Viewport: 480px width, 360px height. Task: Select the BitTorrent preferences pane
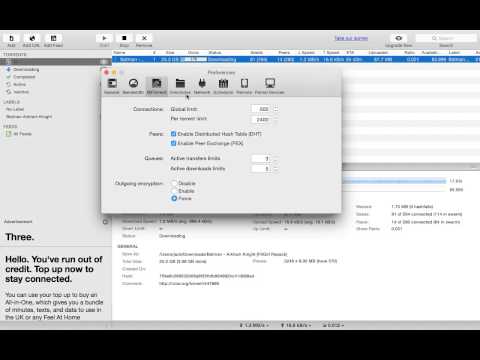point(156,86)
